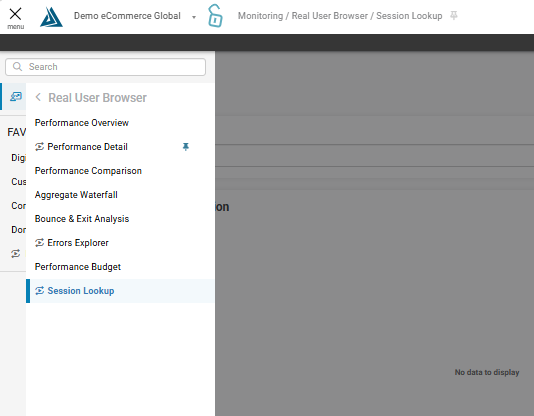The height and width of the screenshot is (416, 534).
Task: Open Performance Budget
Action: pos(78,267)
